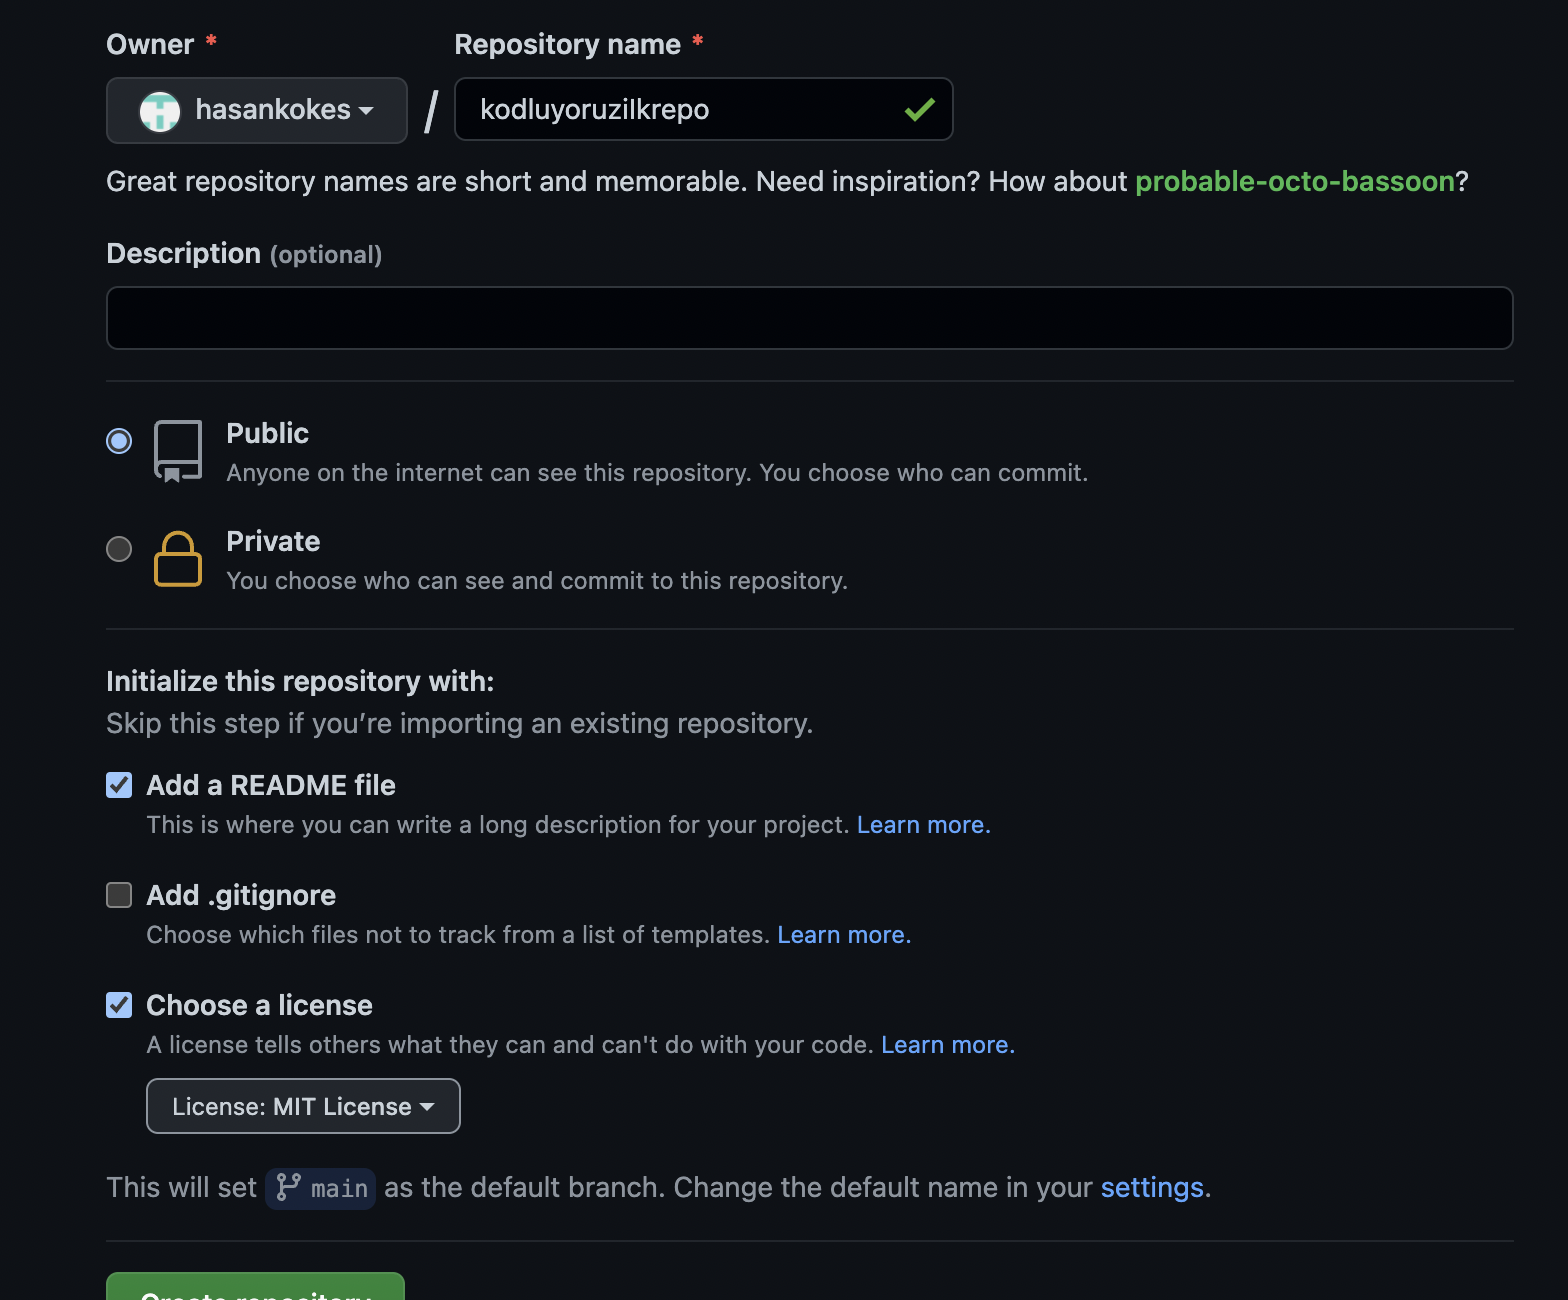Screen dimensions: 1568x1300
Task: Click the 'Initialize this repository with:' heading
Action: (300, 681)
